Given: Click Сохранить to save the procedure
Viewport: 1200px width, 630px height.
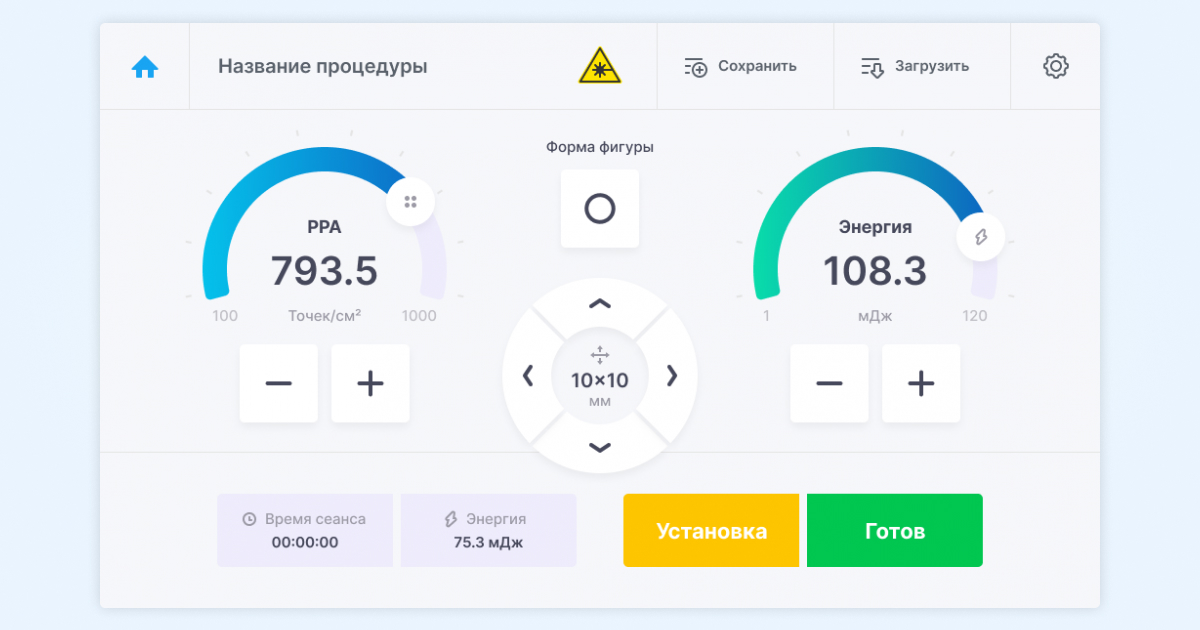Looking at the screenshot, I should 741,67.
